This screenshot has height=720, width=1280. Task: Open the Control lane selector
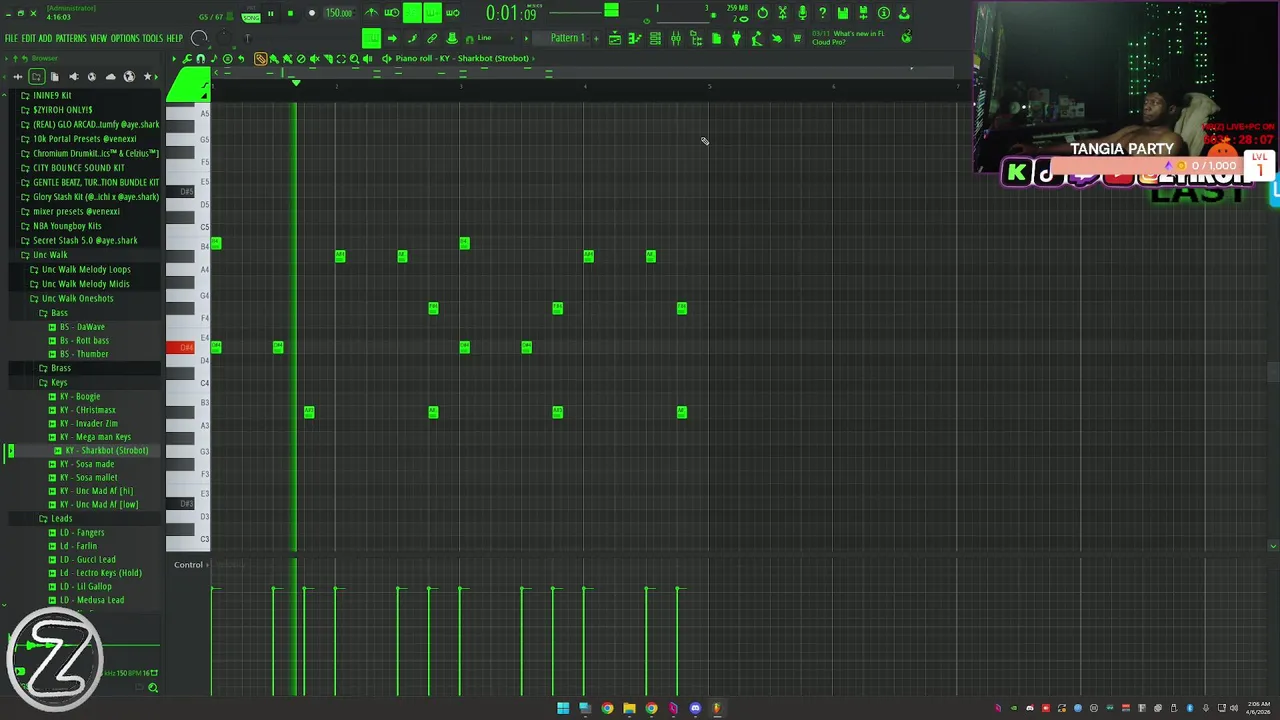click(190, 565)
